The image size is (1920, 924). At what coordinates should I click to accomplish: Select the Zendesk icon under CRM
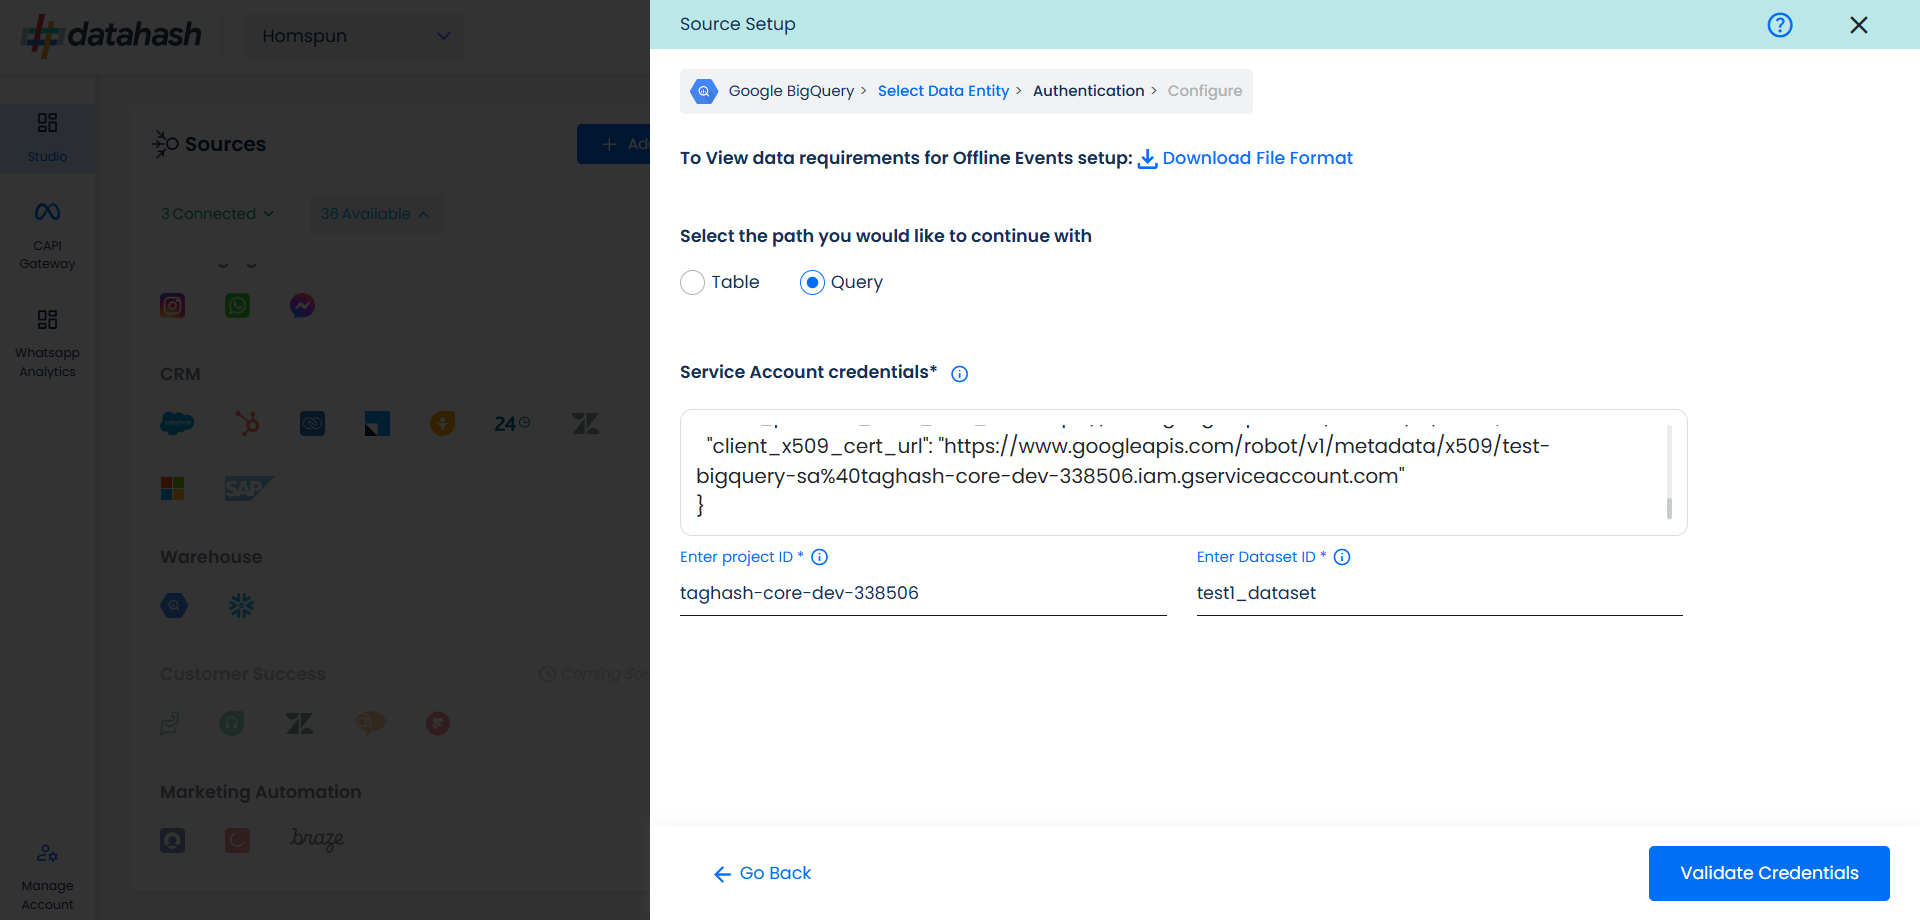(585, 424)
